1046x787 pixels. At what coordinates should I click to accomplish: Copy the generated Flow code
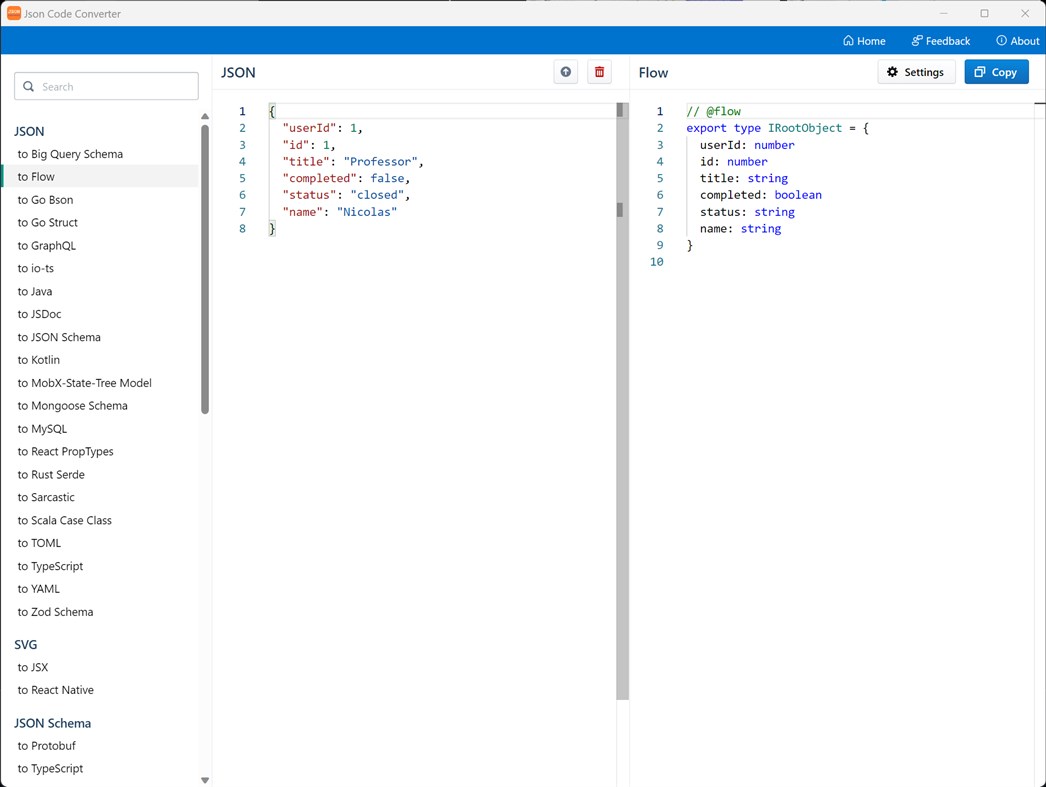[996, 71]
